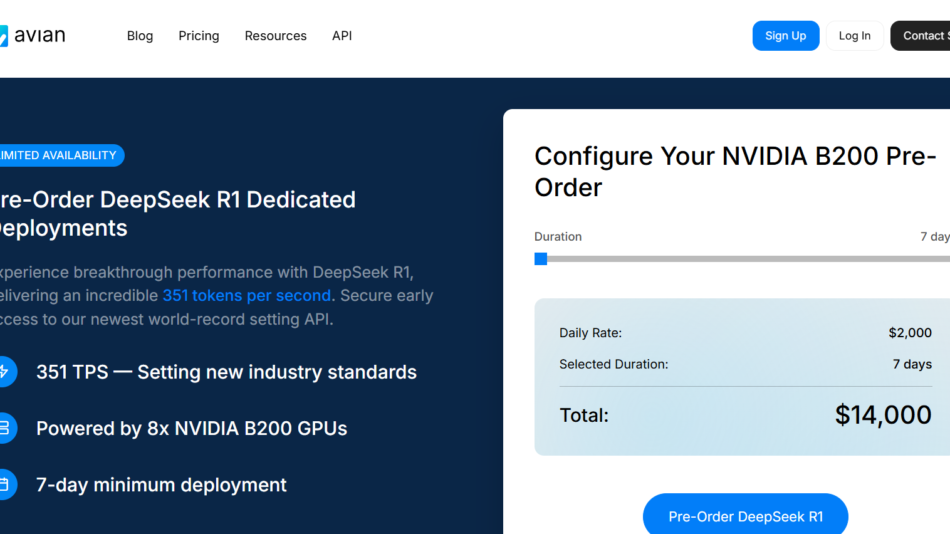Click the server icon beside NVIDIA B200 GPUs
The image size is (950, 534).
(x=5, y=428)
